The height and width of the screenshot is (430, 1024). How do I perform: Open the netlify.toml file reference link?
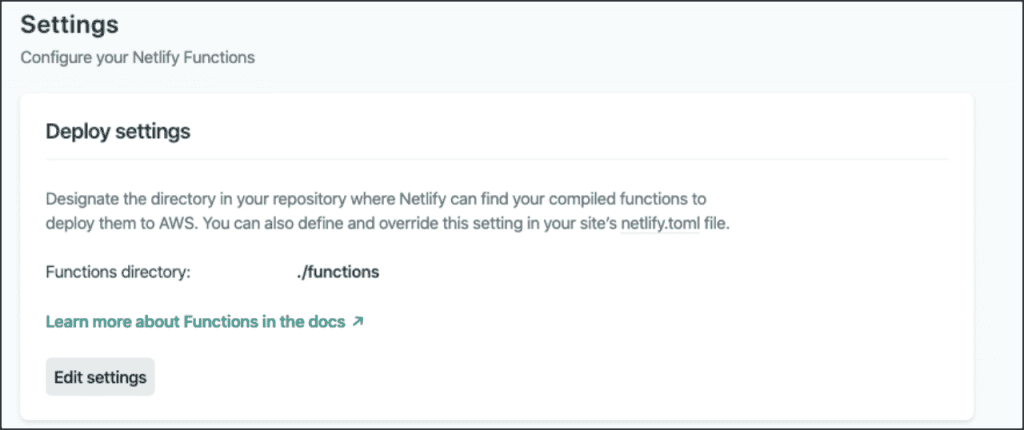click(x=660, y=223)
